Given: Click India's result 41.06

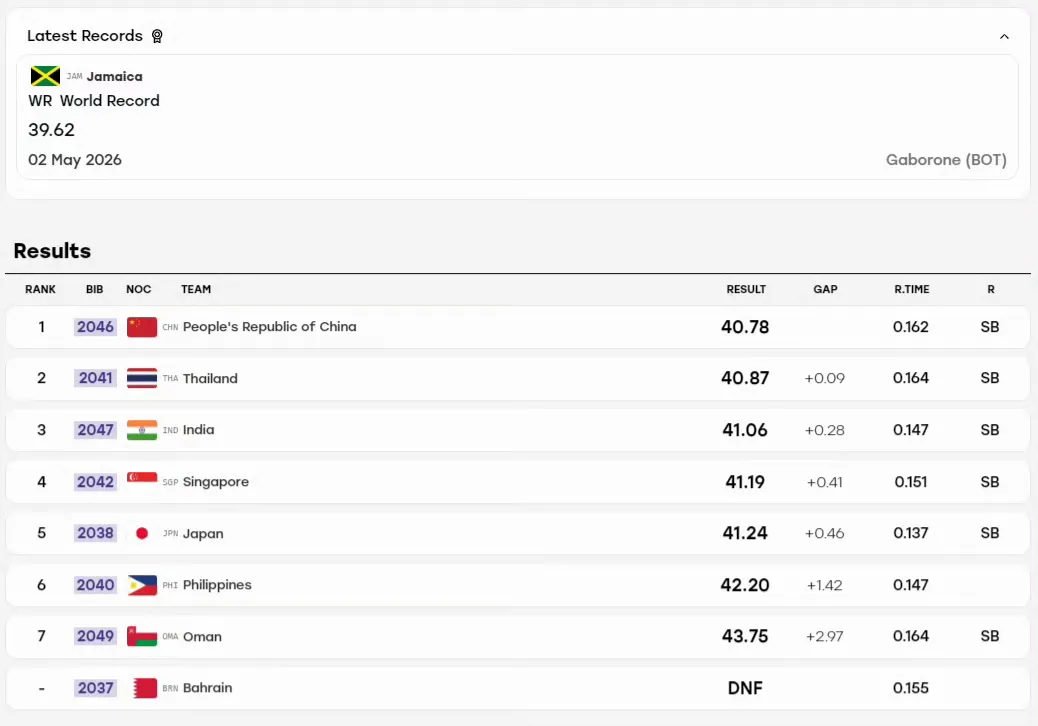Looking at the screenshot, I should (x=745, y=430).
